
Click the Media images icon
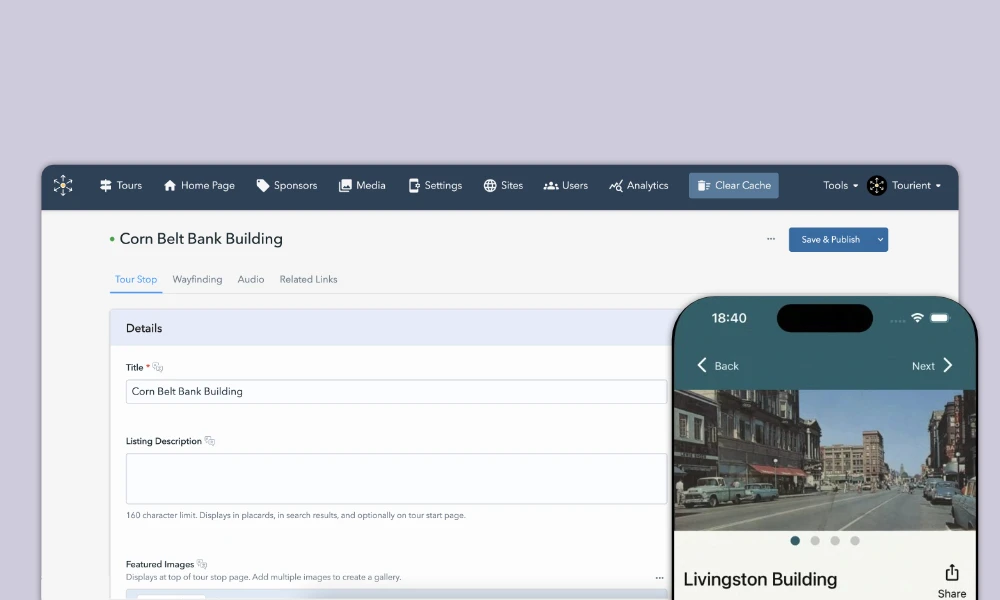(345, 186)
